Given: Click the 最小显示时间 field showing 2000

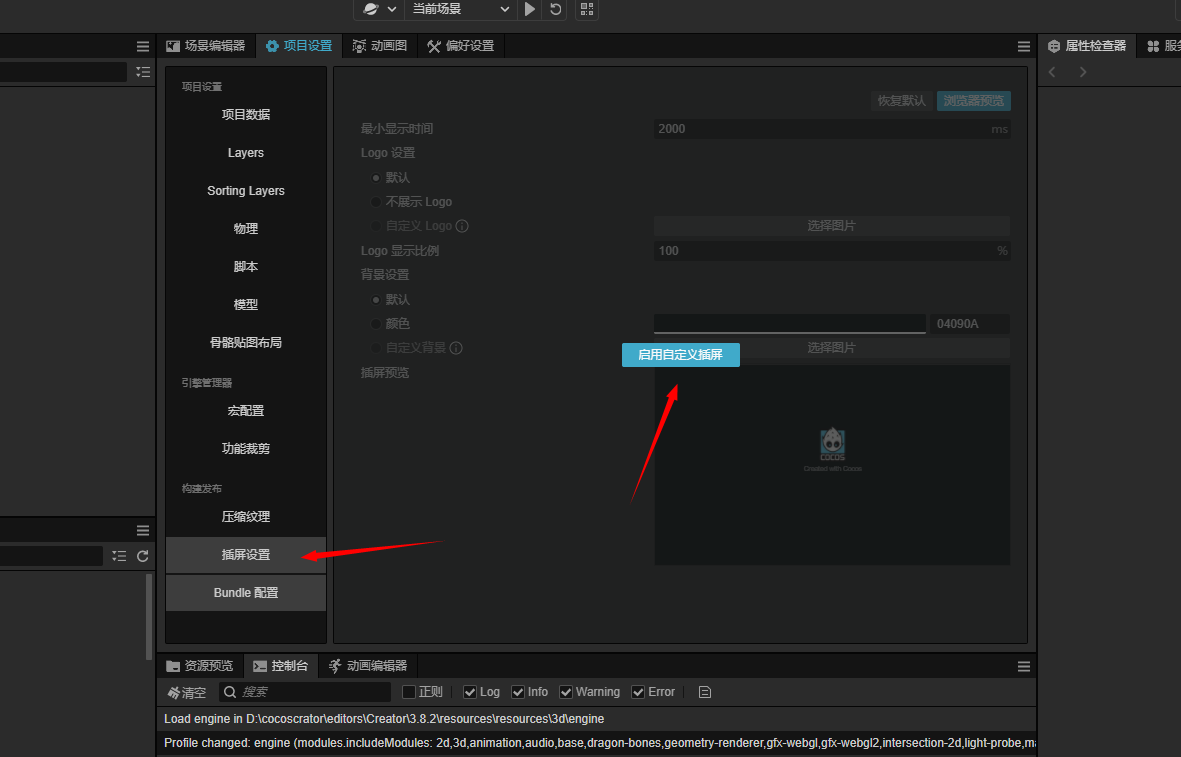Looking at the screenshot, I should (832, 129).
